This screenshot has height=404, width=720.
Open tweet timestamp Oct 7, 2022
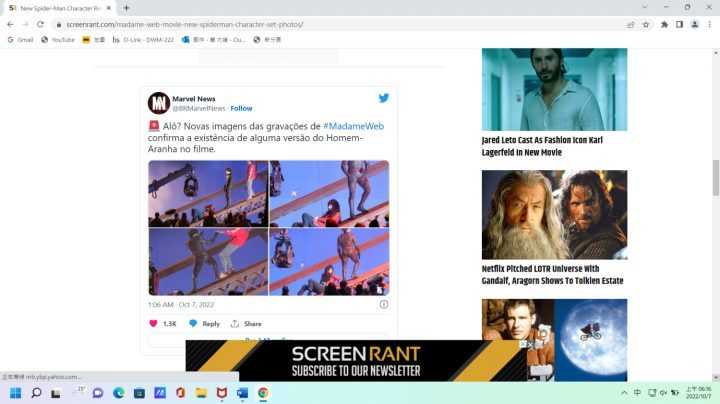click(x=181, y=304)
